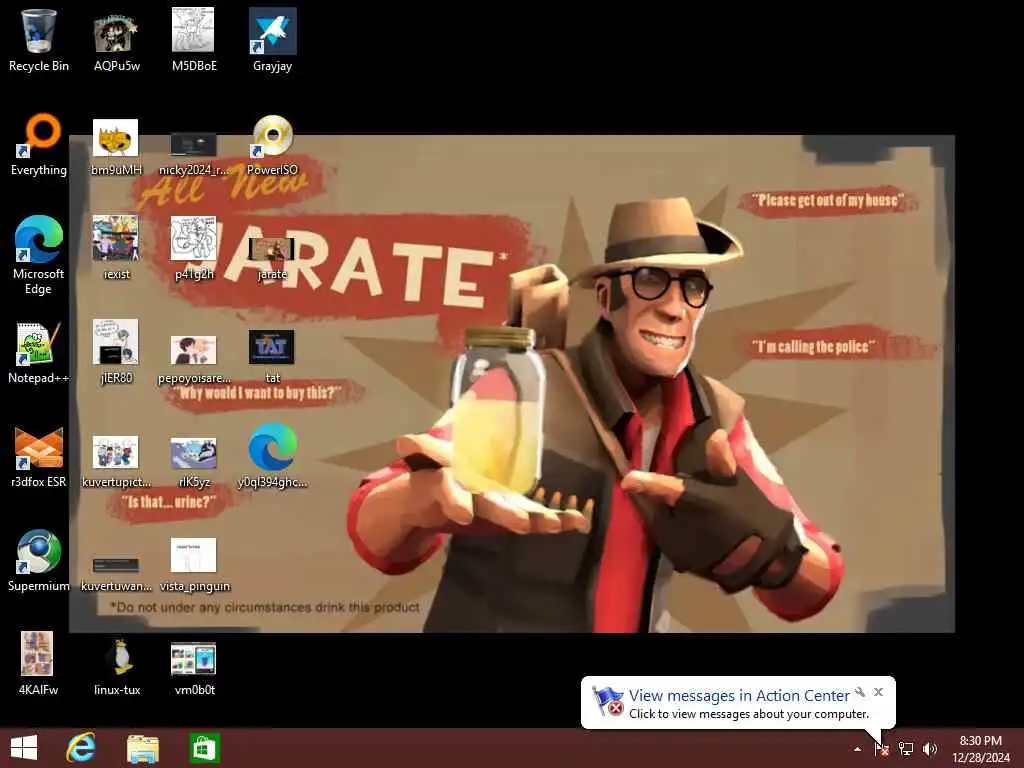The image size is (1024, 768).
Task: Open the volume speaker tray icon
Action: click(x=930, y=749)
